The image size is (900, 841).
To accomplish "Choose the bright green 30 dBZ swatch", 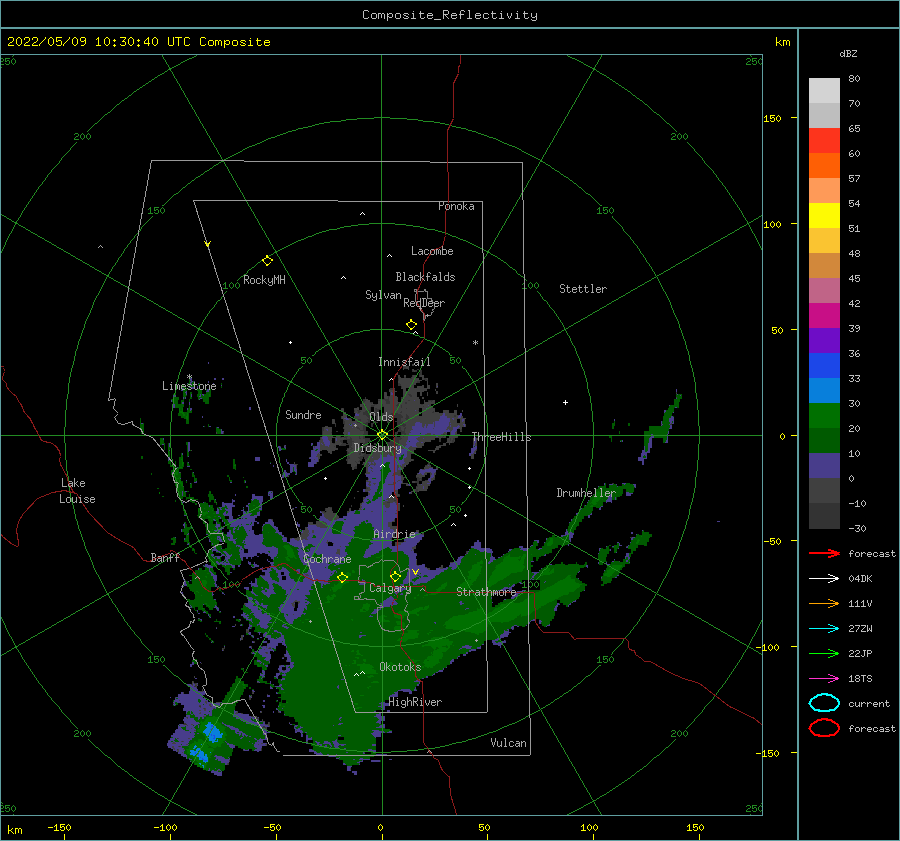I will click(824, 415).
